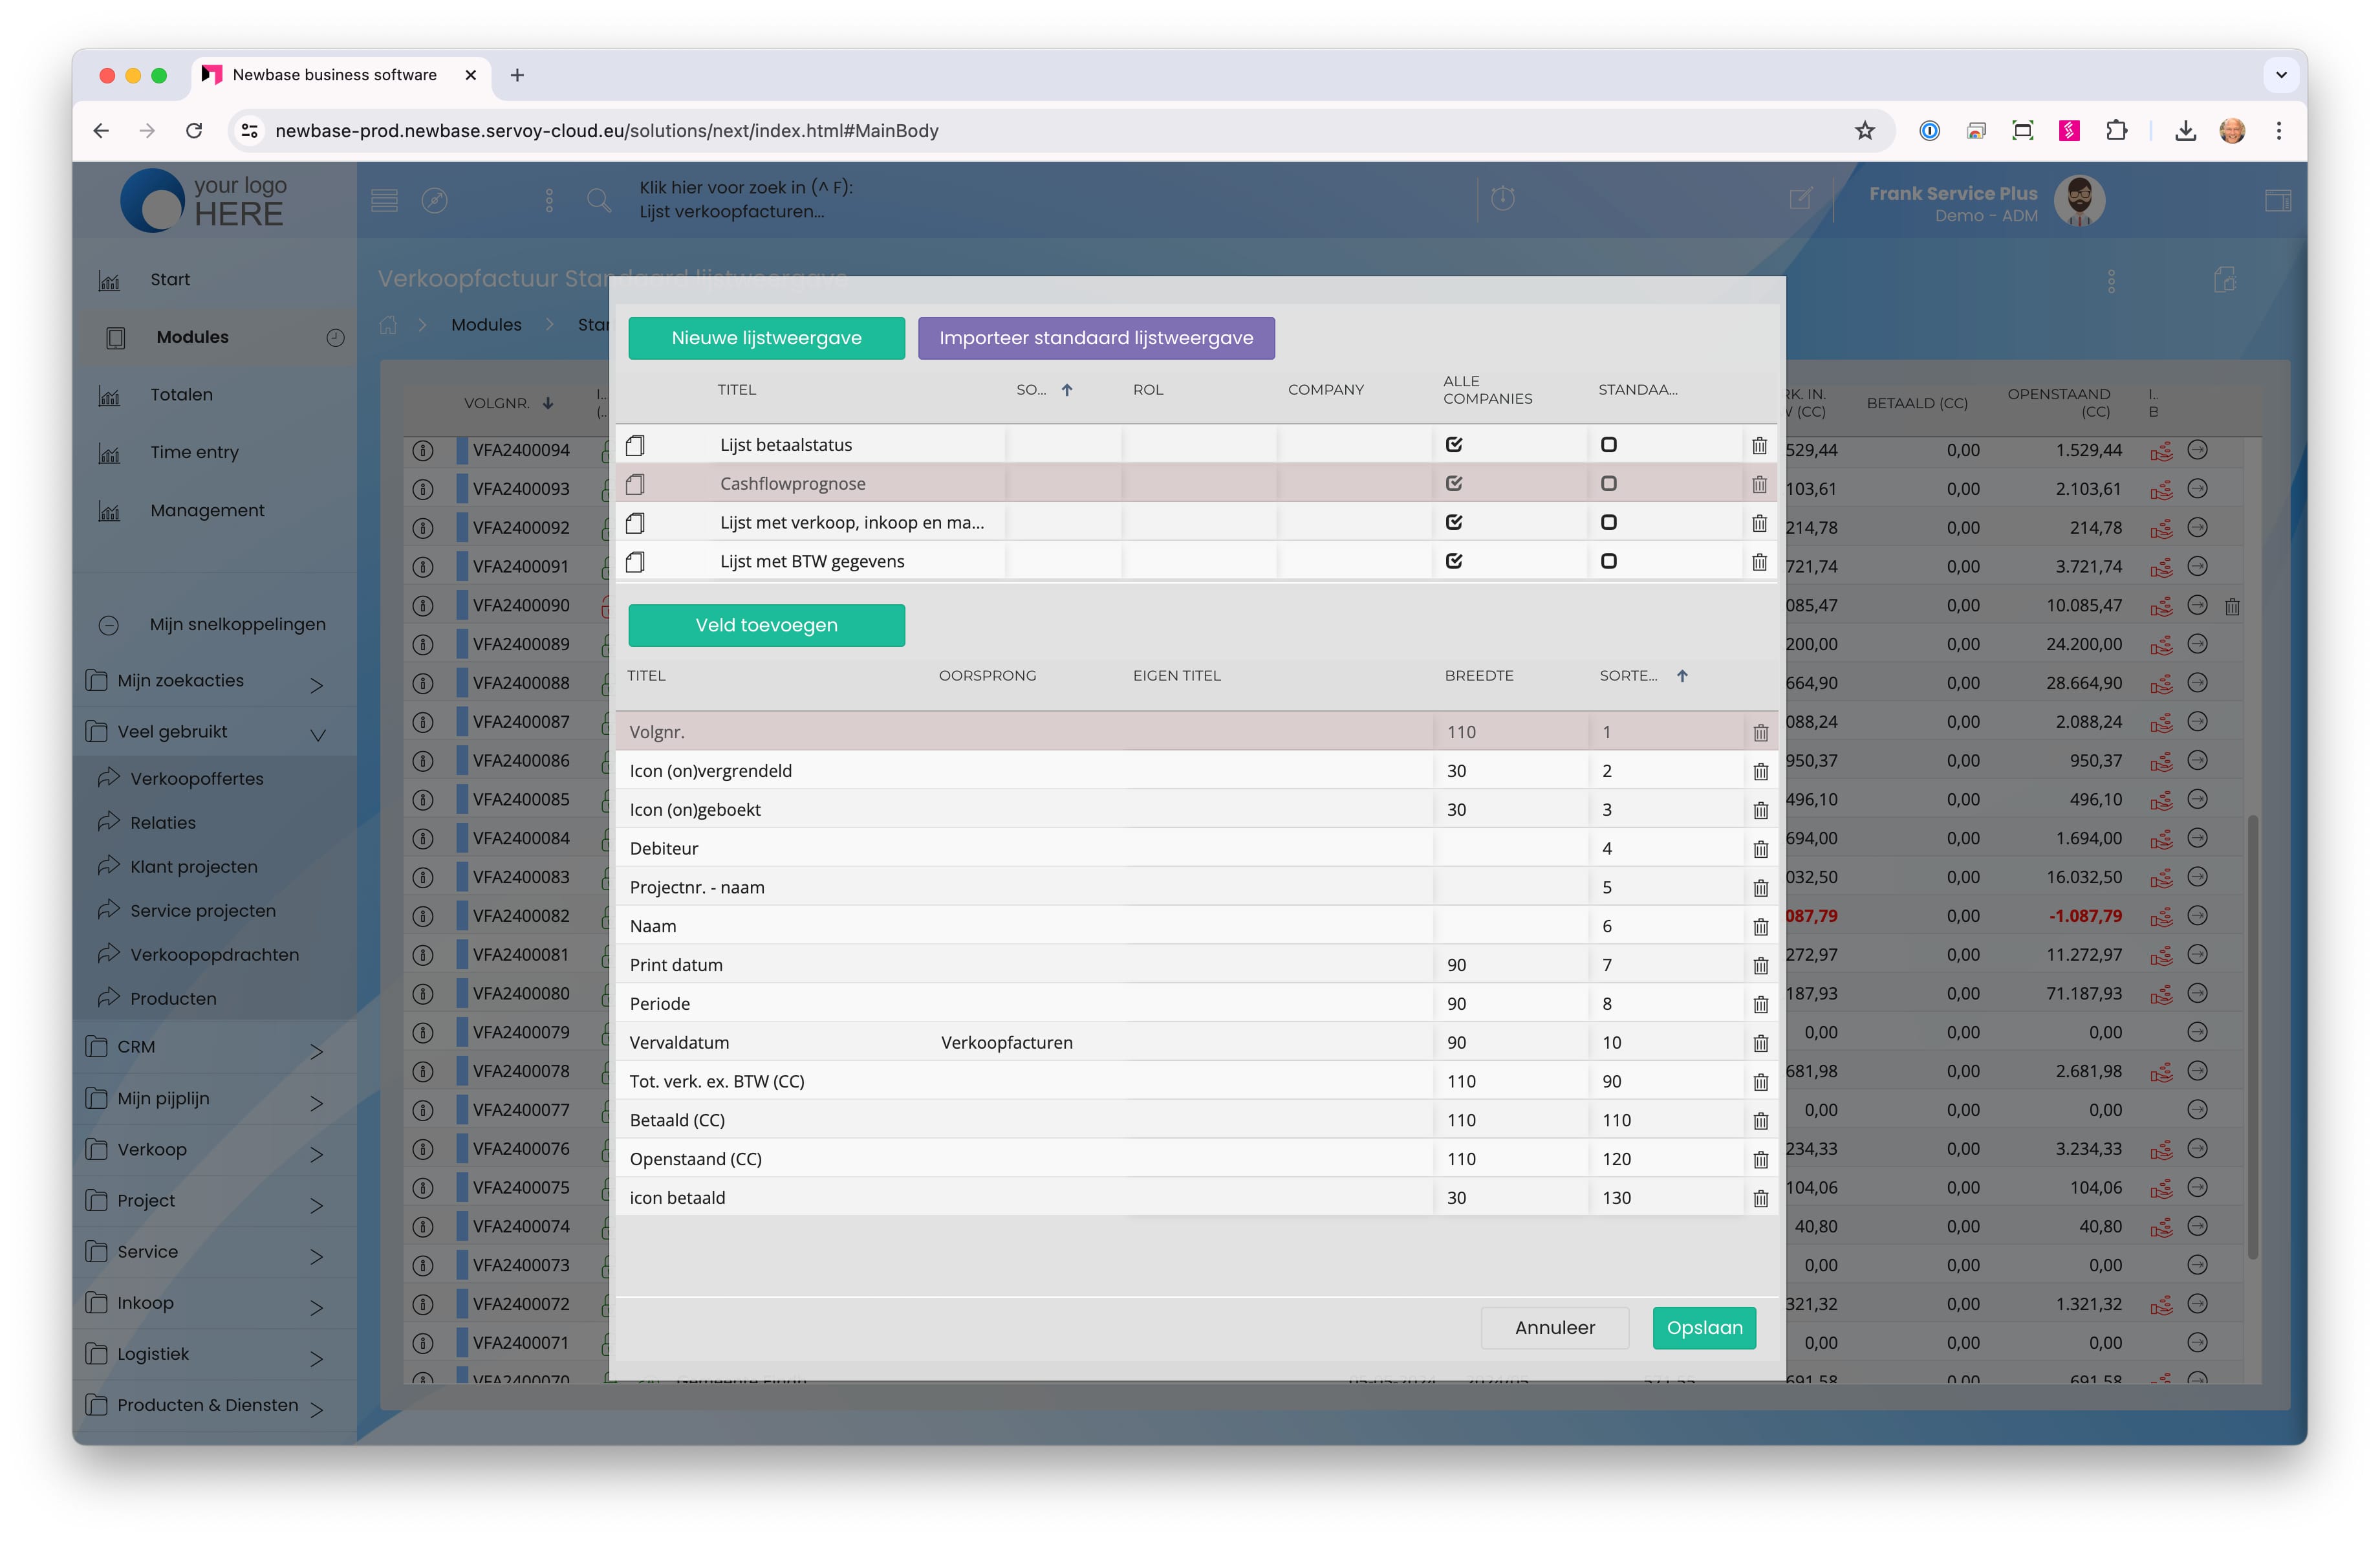2380x1541 pixels.
Task: Open the compass navigation icon
Action: click(434, 200)
